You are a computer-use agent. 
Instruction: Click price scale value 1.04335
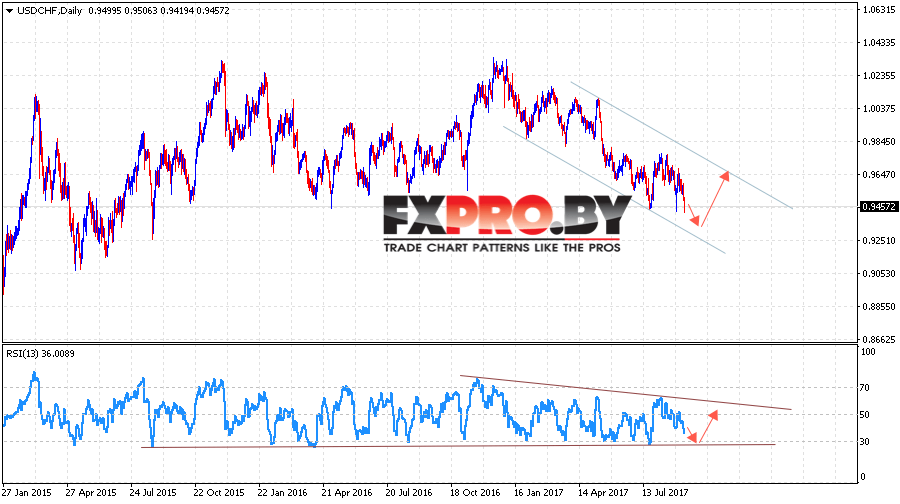(879, 42)
